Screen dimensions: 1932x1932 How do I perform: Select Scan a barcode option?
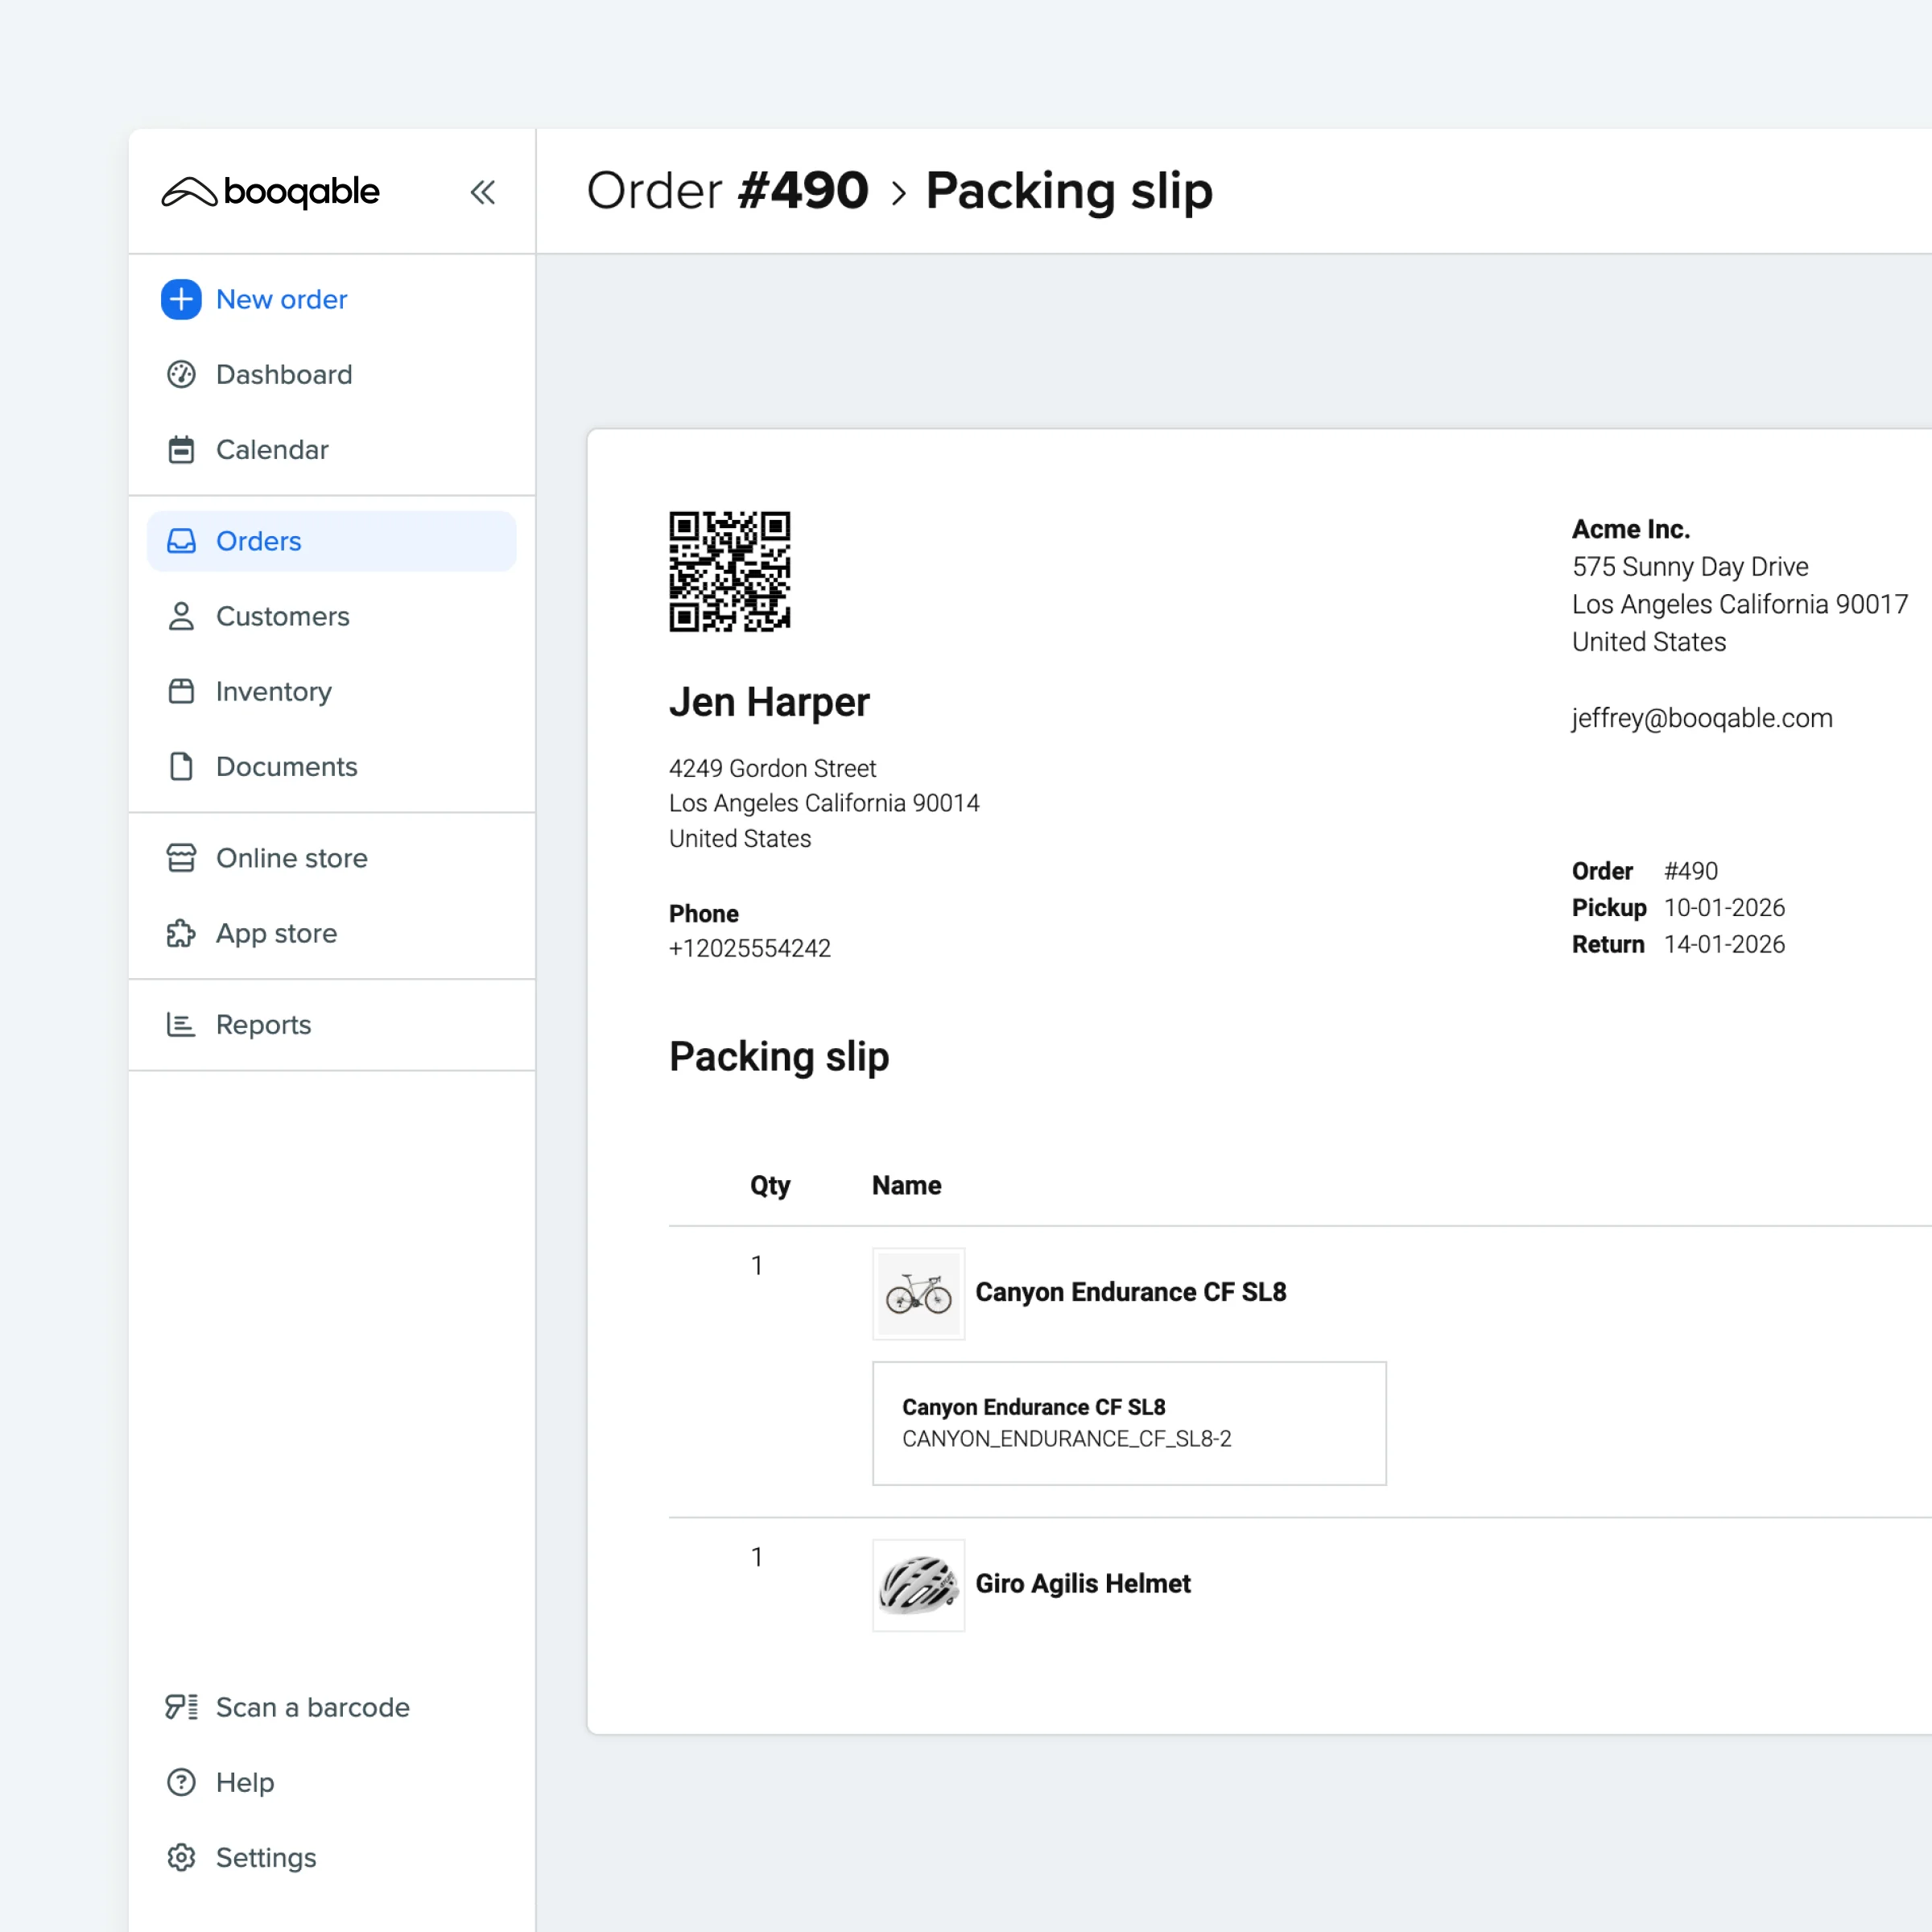tap(311, 1707)
